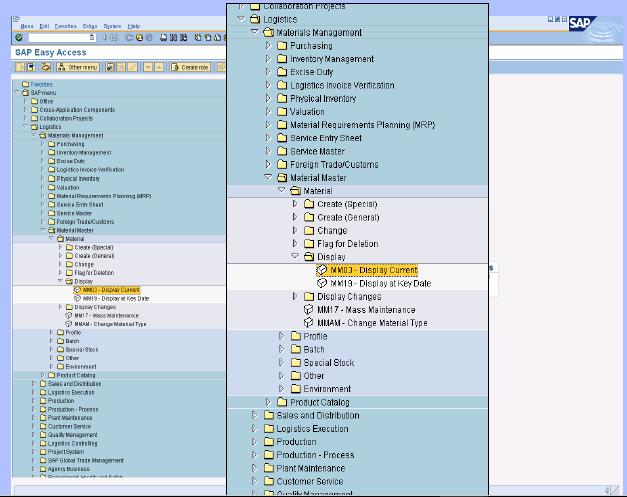Expand Purchasing node in small left tree

pyautogui.click(x=42, y=144)
